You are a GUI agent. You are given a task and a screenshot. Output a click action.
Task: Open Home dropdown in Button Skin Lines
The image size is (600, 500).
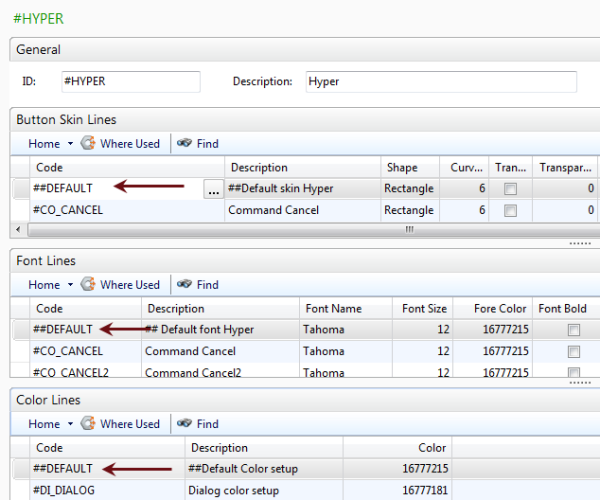pyautogui.click(x=50, y=144)
